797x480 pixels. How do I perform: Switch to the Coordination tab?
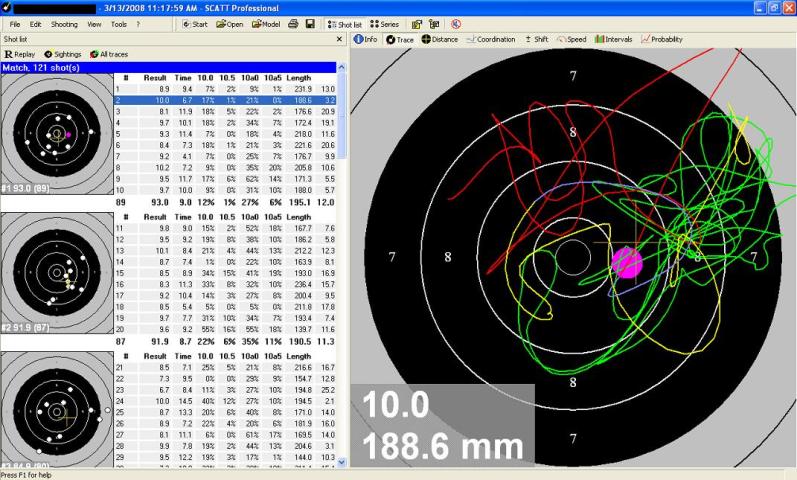coord(491,39)
